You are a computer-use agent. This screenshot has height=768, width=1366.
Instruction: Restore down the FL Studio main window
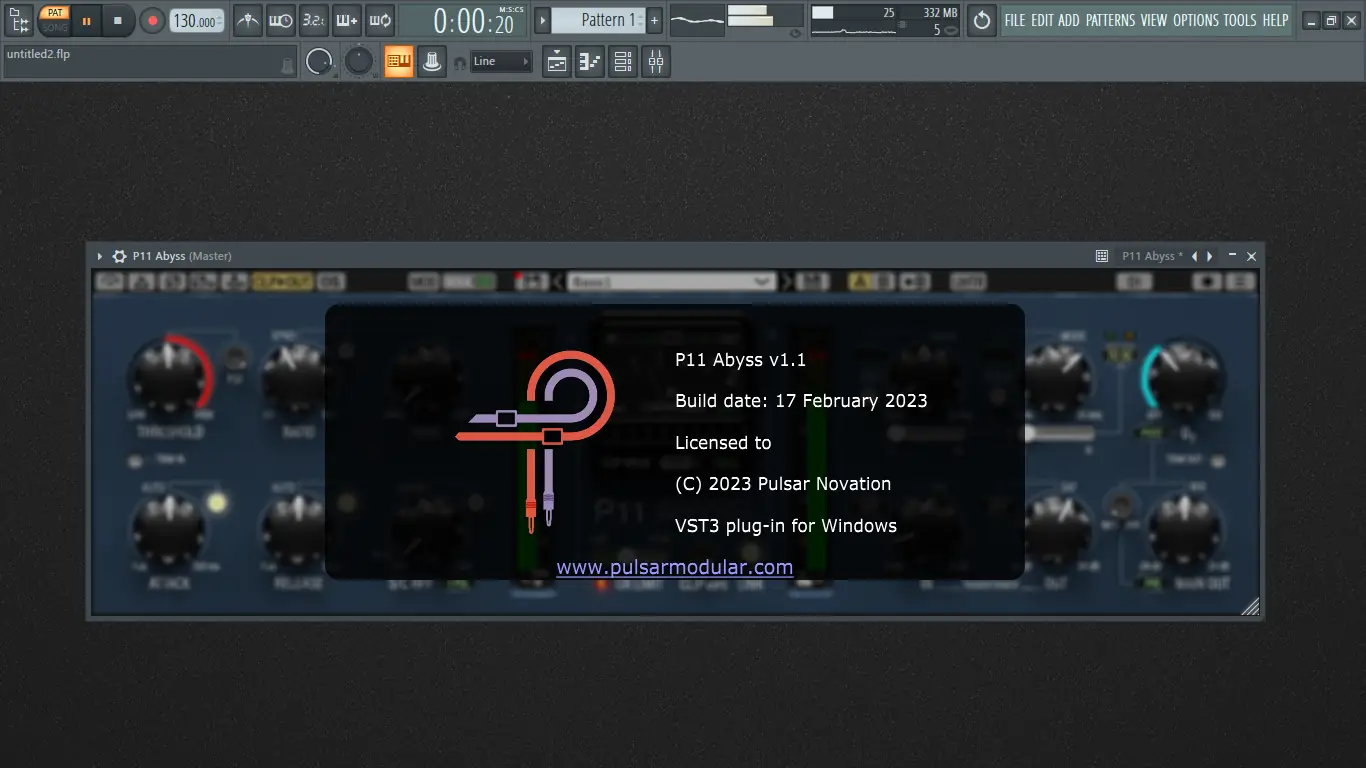(x=1331, y=20)
